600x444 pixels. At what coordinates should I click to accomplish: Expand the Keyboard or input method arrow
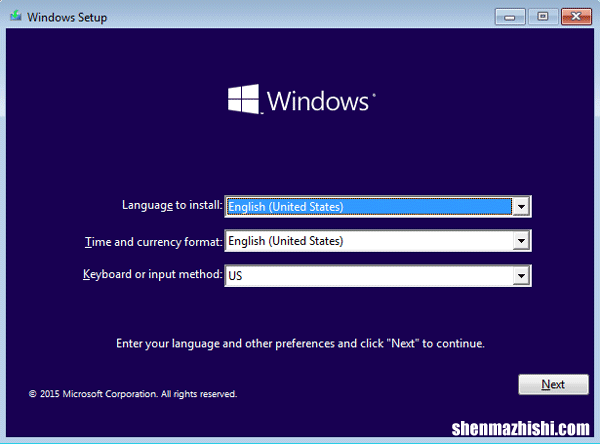coord(521,276)
